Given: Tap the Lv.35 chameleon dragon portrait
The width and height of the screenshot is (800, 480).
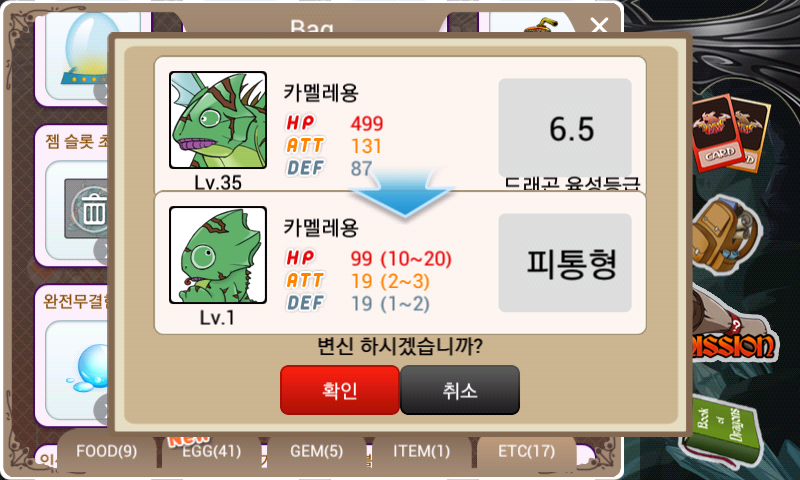Looking at the screenshot, I should tap(218, 120).
